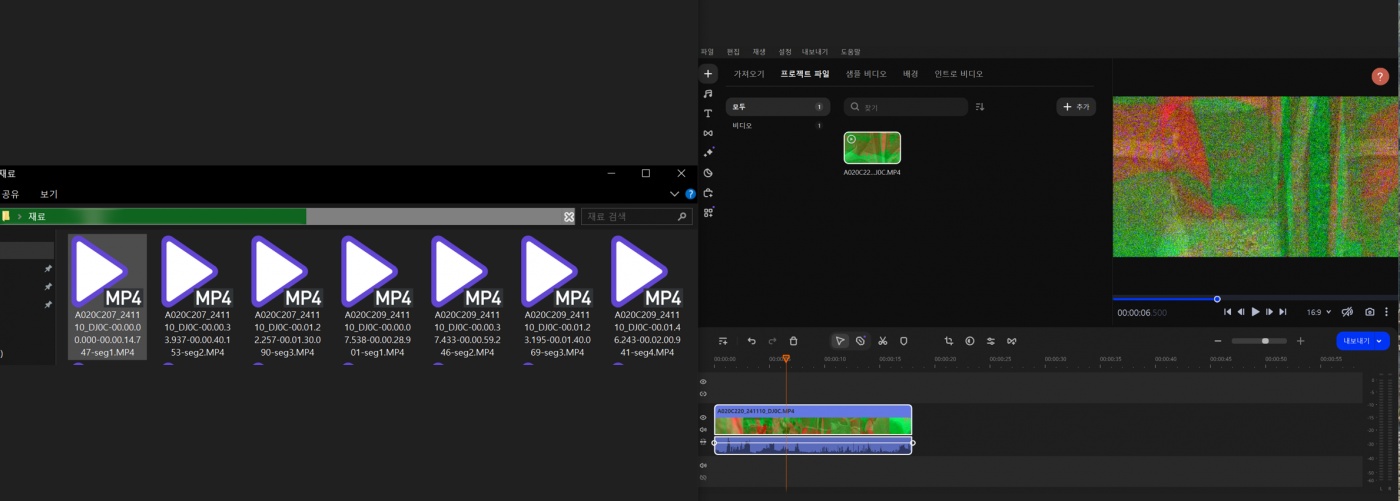Screen dimensions: 1400x501
Task: Select the crop tool in timeline toolbar
Action: (x=948, y=341)
